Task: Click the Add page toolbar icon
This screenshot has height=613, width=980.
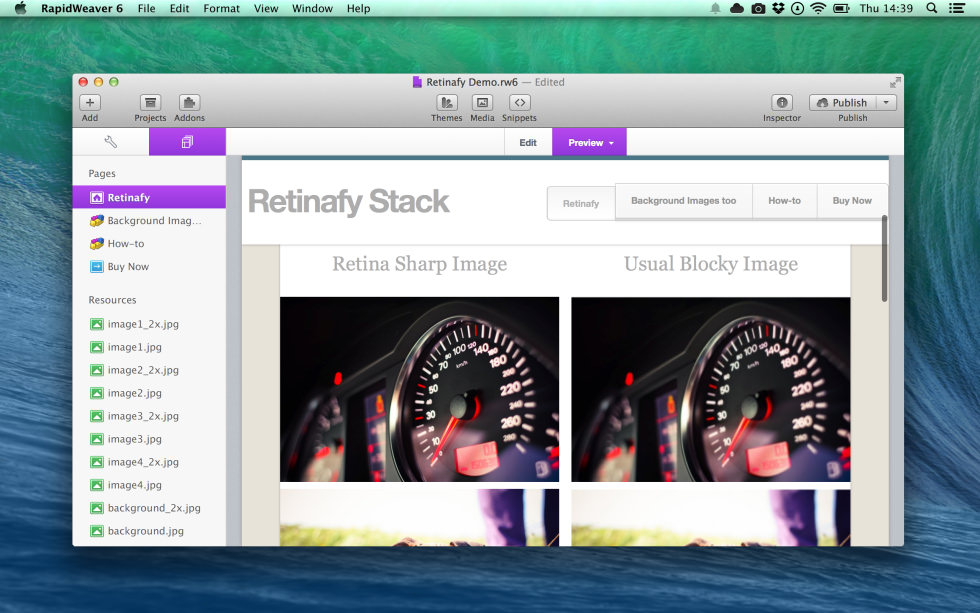Action: pos(90,103)
